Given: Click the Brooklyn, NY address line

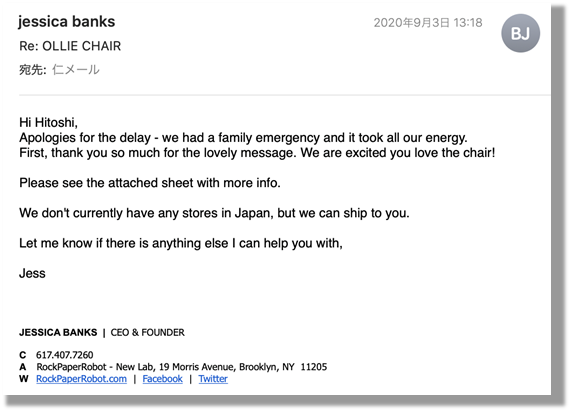Looking at the screenshot, I should (x=181, y=367).
